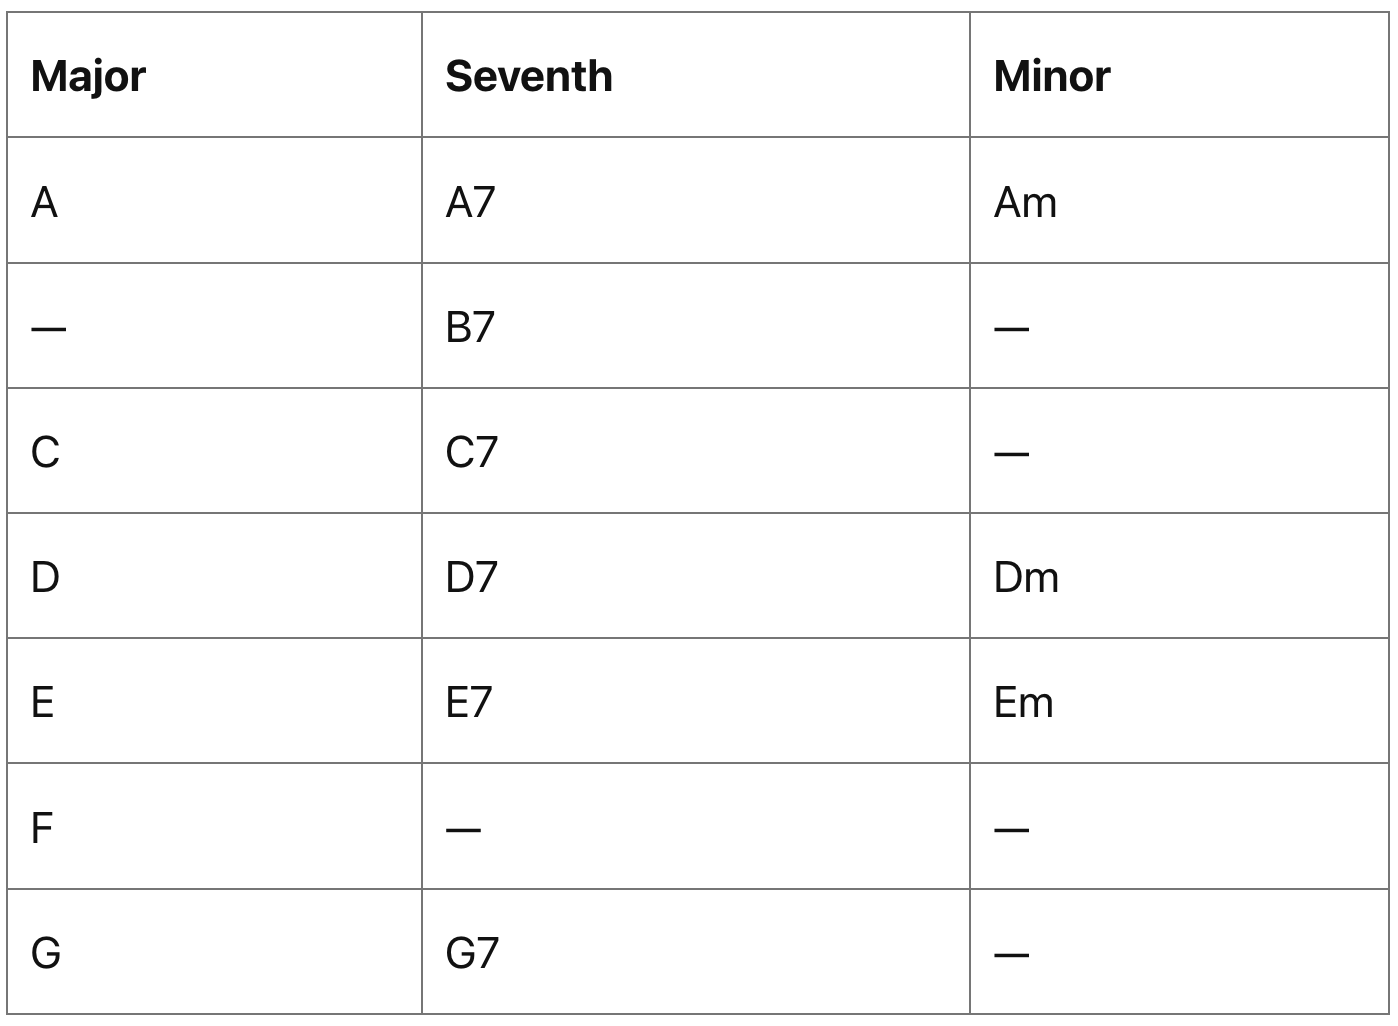Click the Major column header
The height and width of the screenshot is (1026, 1398).
[88, 76]
